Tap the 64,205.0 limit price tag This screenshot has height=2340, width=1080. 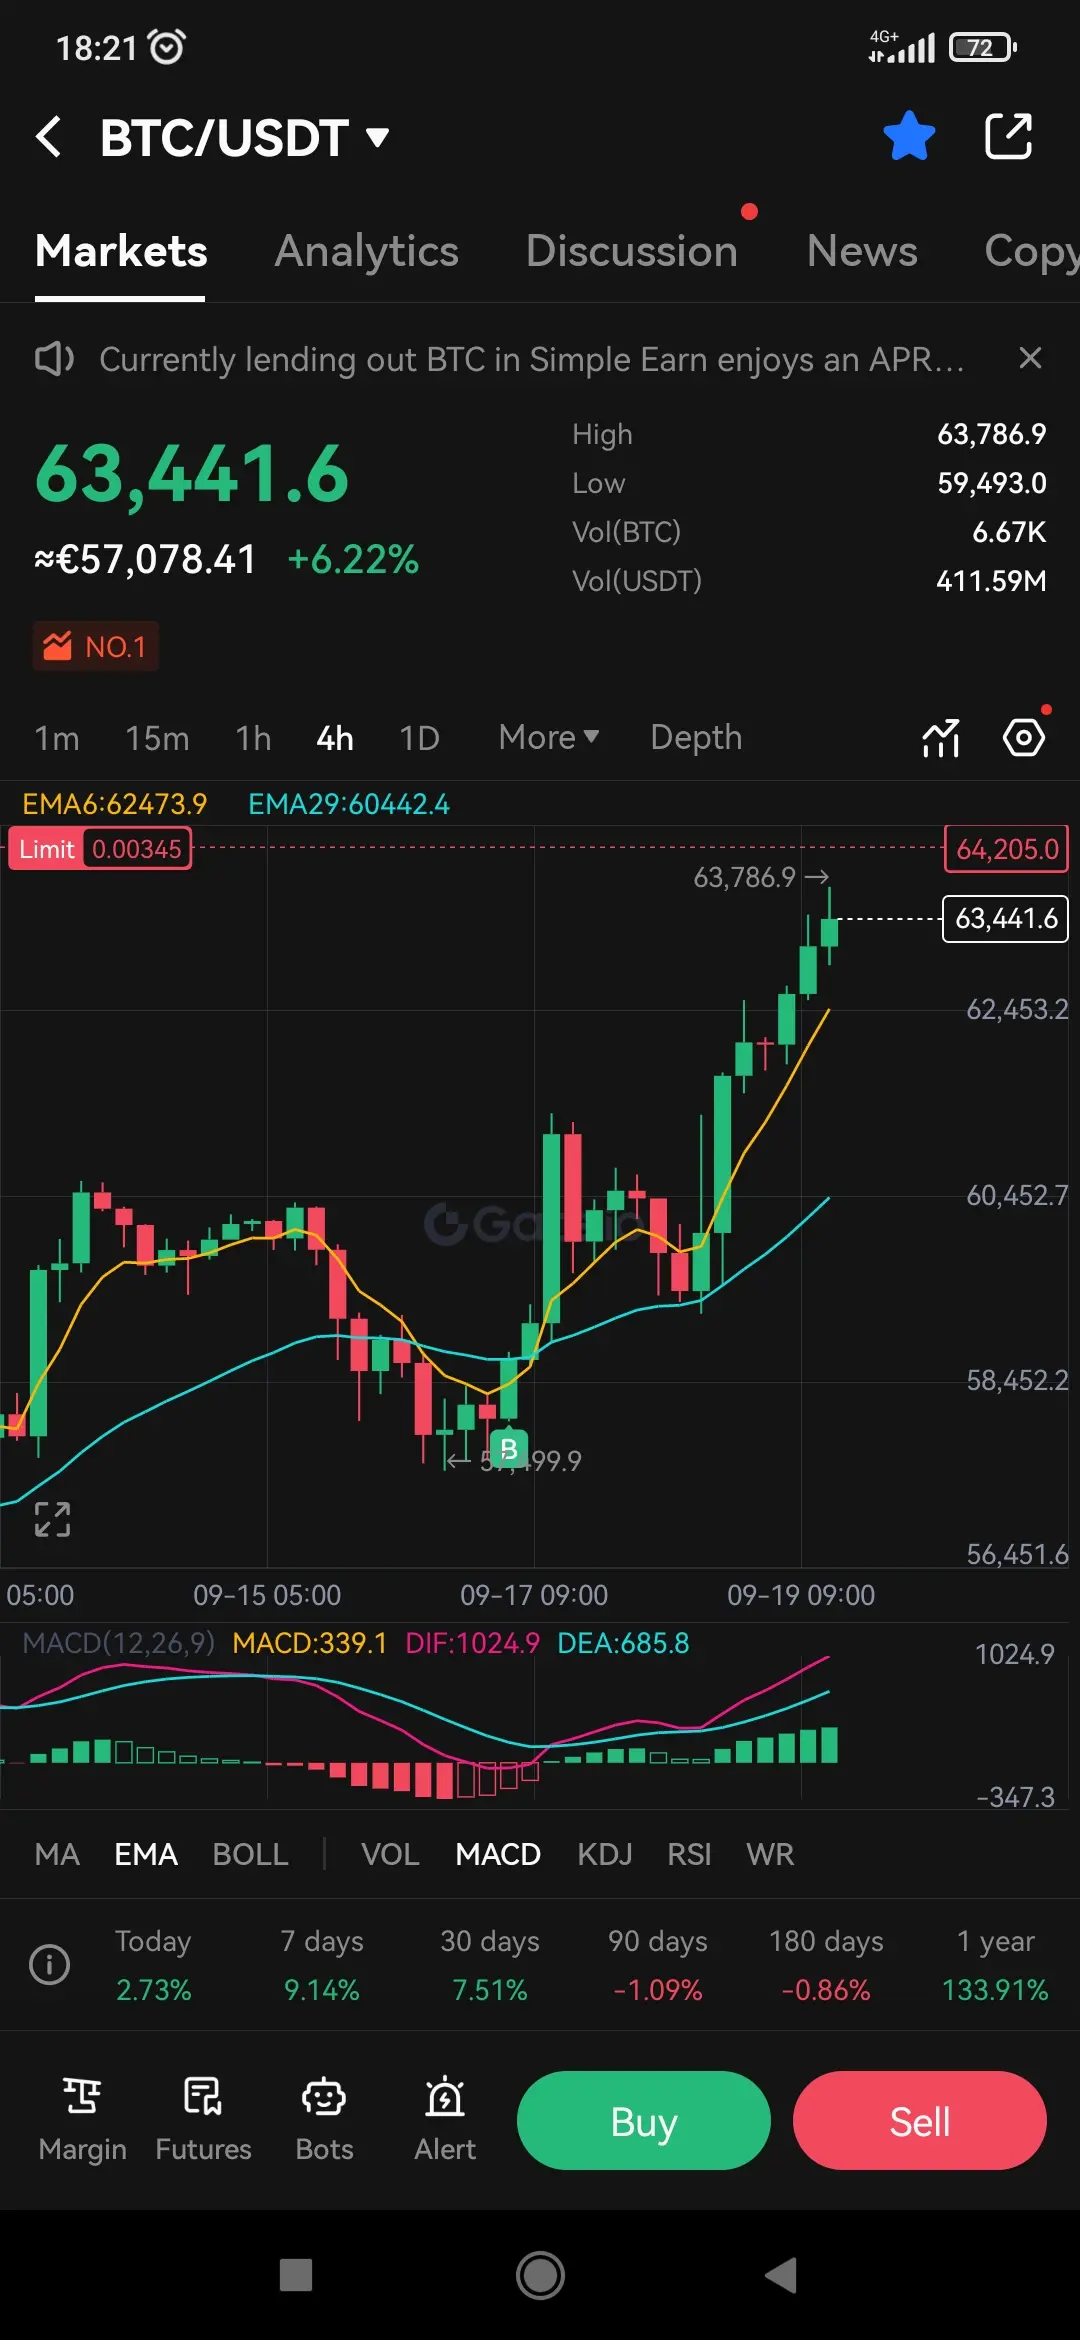tap(1006, 849)
